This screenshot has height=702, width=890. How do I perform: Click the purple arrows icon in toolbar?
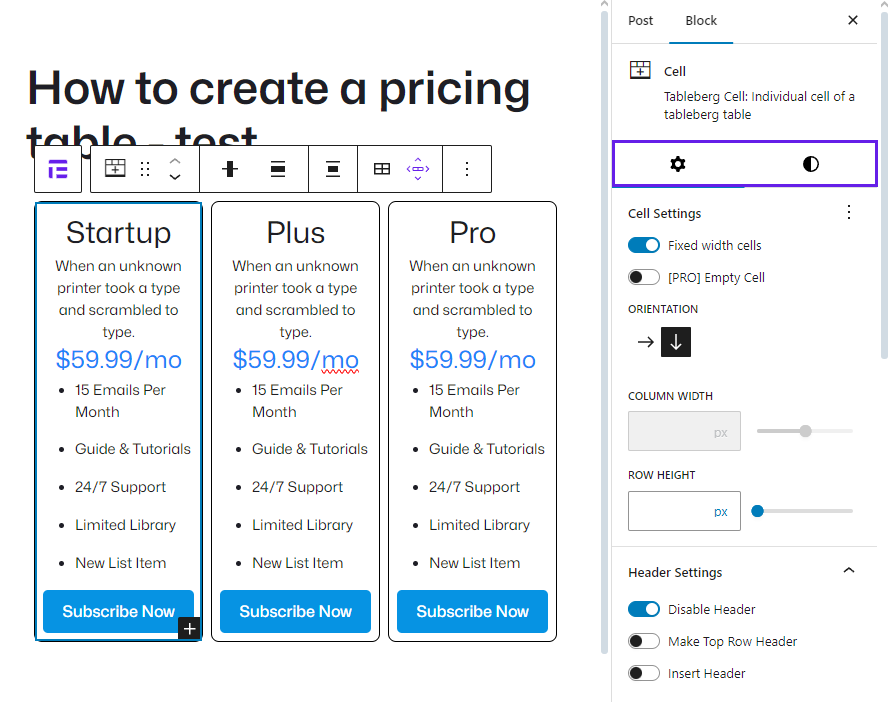tap(418, 169)
